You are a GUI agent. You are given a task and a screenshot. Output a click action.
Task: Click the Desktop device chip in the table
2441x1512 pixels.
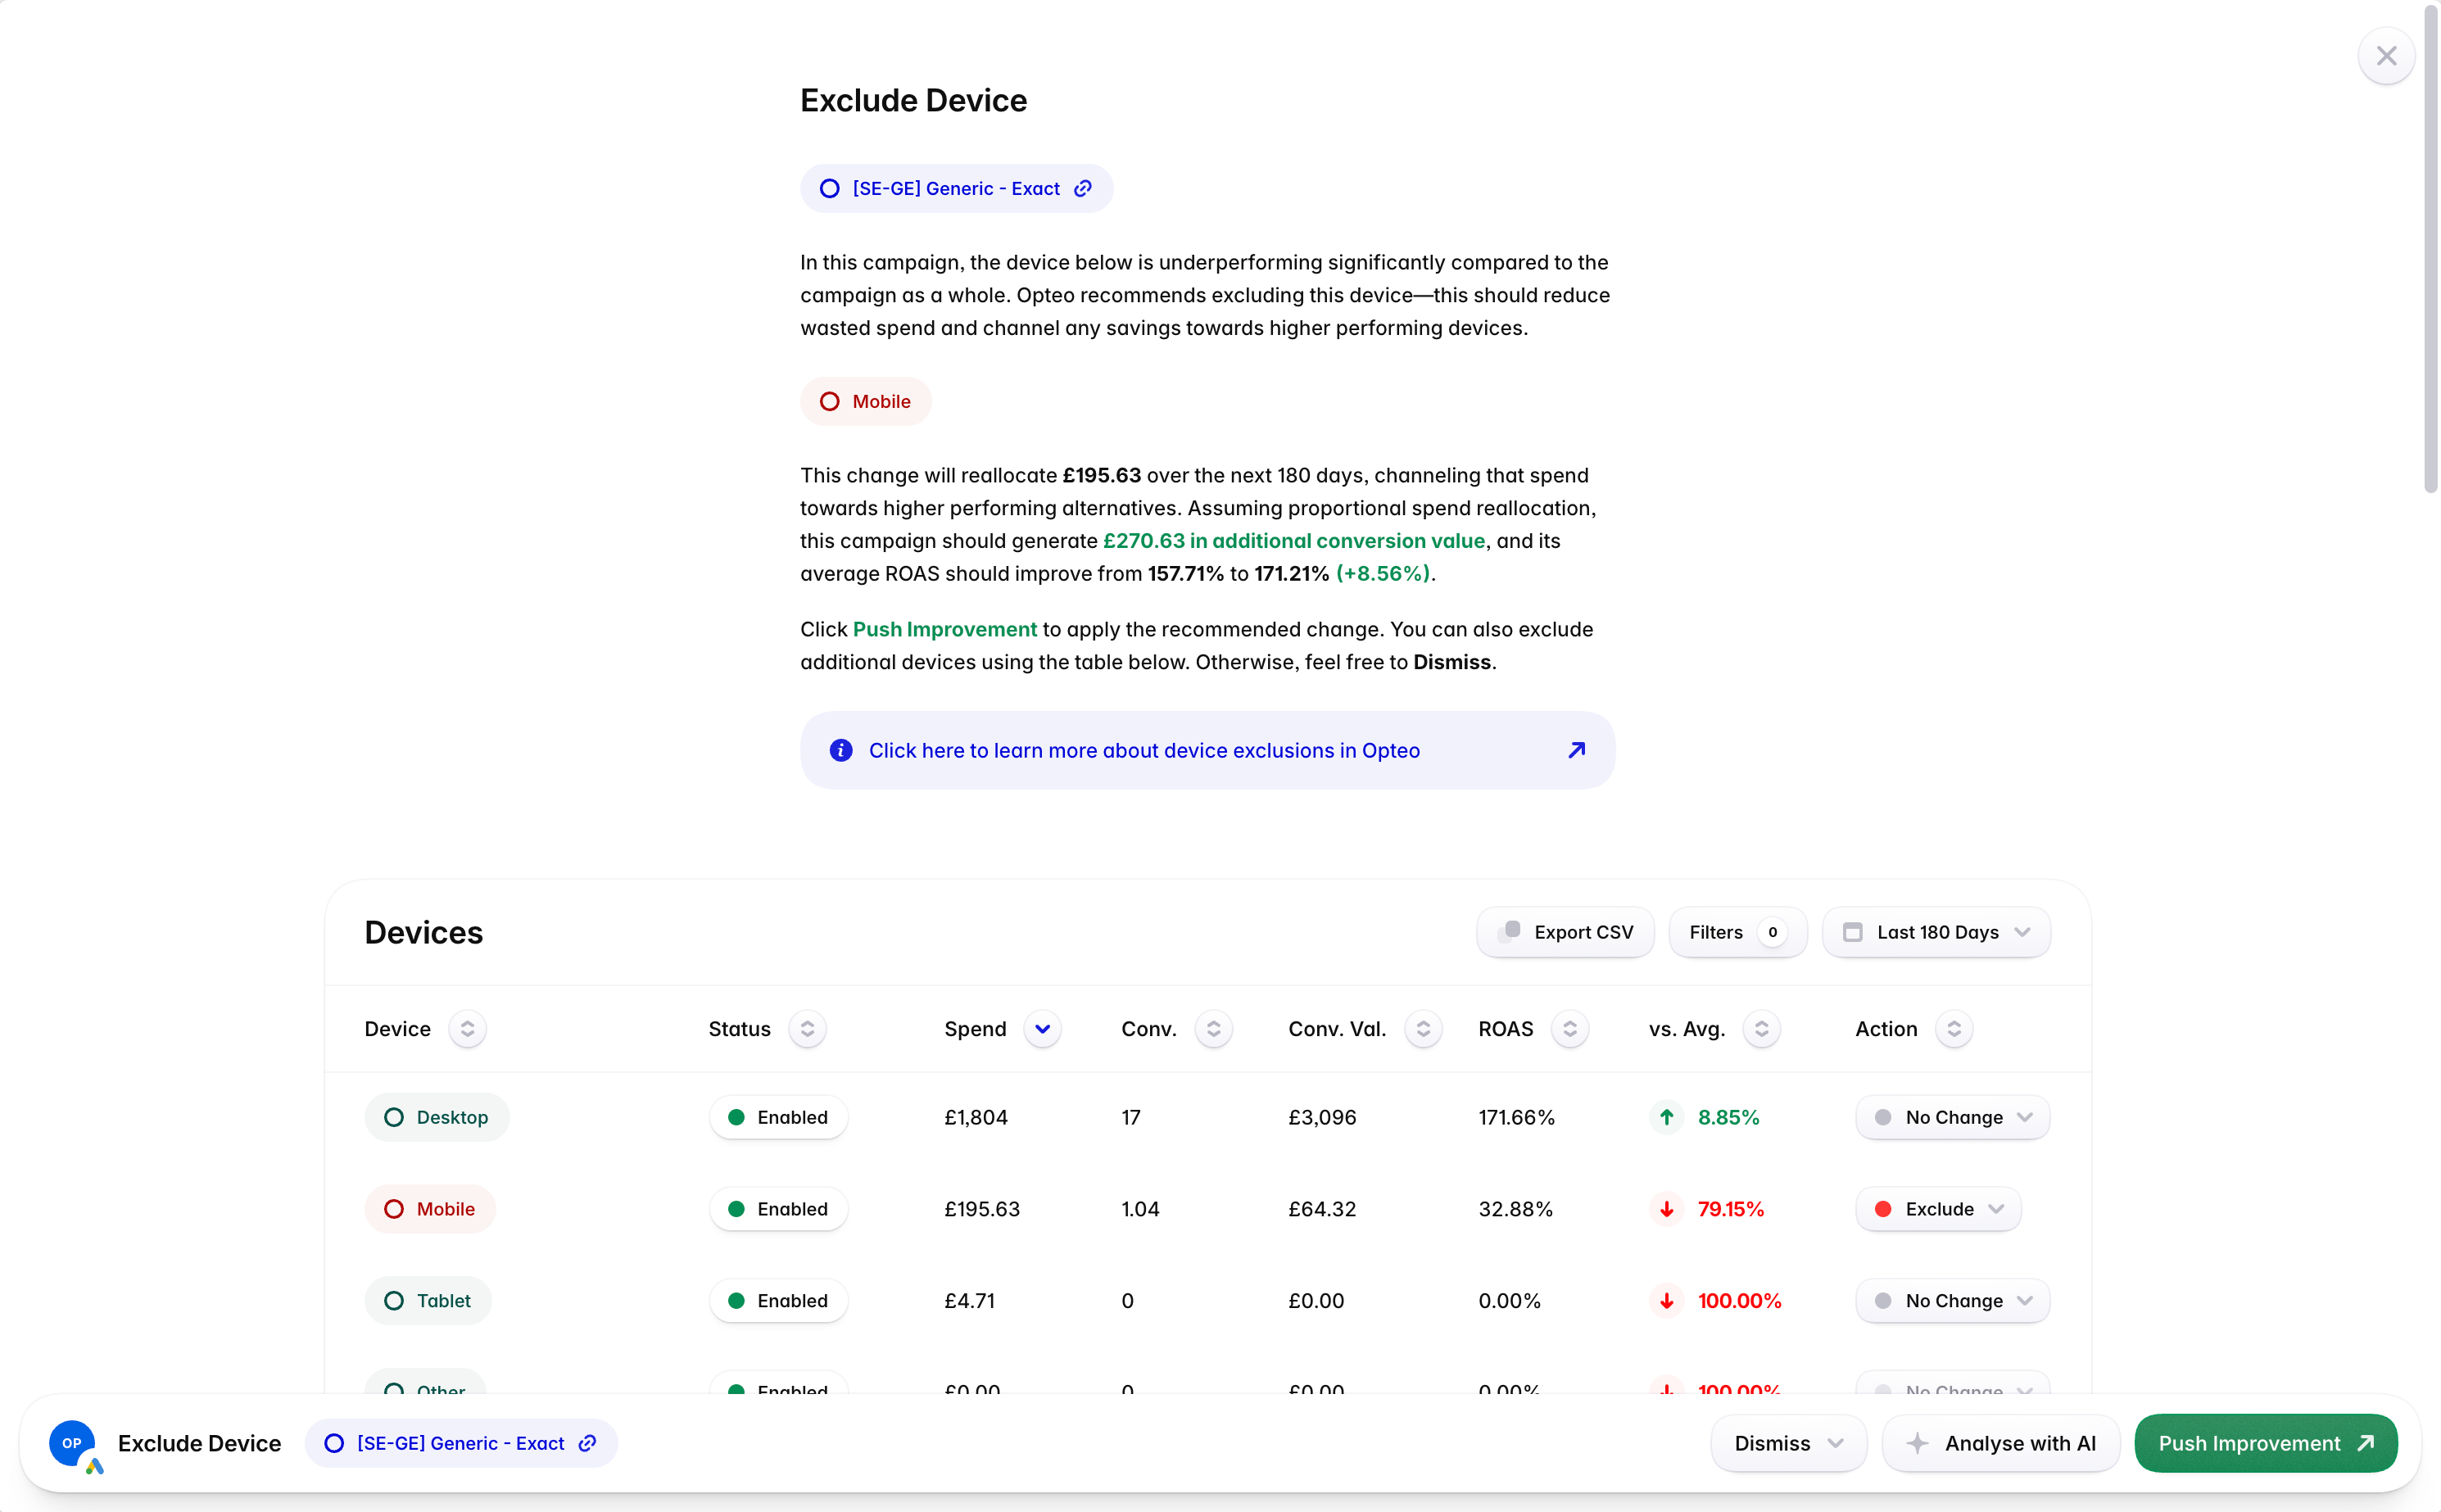pyautogui.click(x=437, y=1117)
